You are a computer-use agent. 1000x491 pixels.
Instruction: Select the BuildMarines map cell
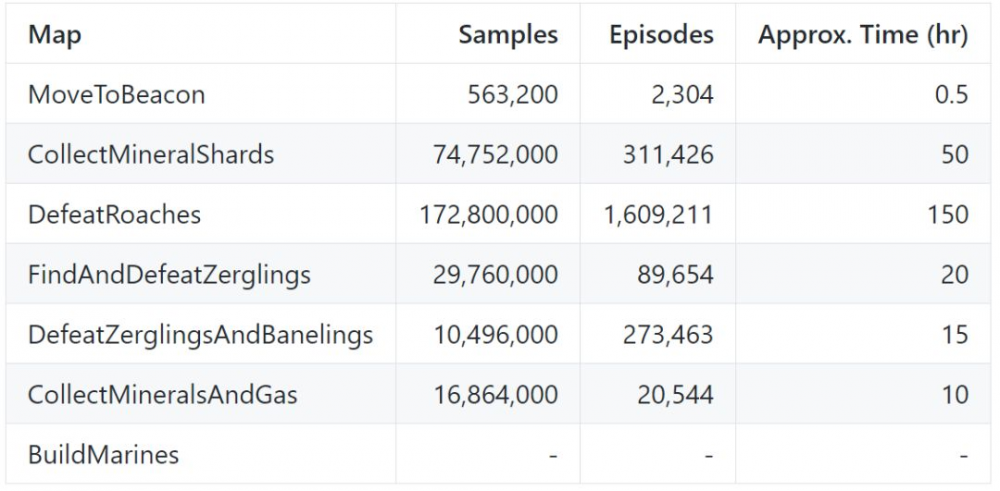tap(103, 455)
